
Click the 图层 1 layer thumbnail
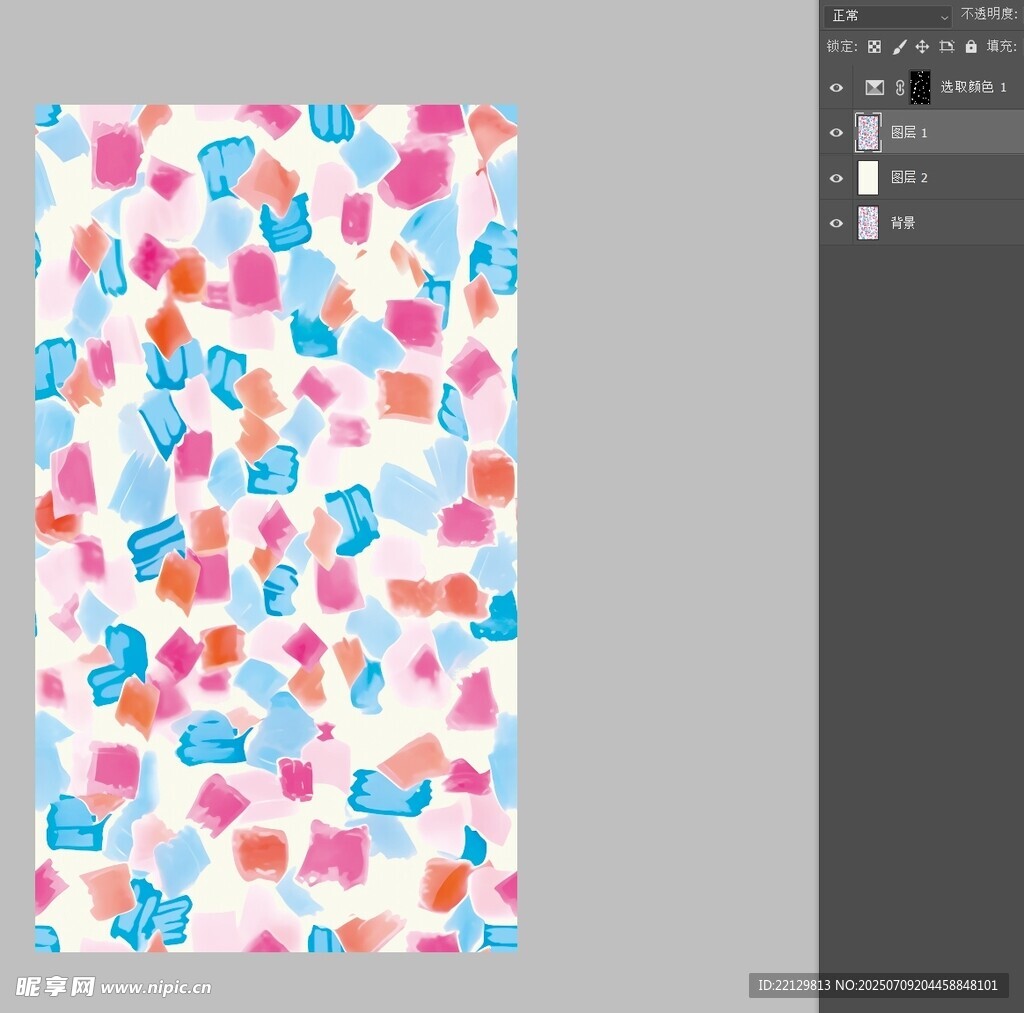click(x=868, y=133)
